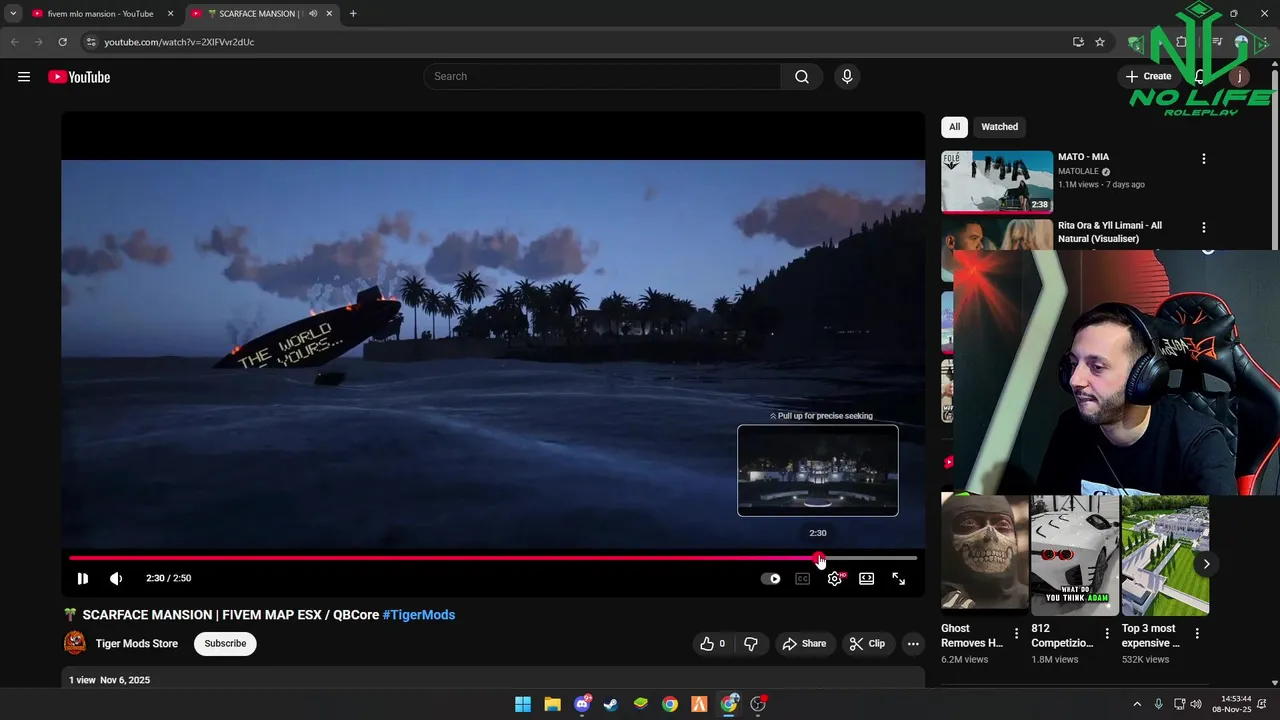Open the YouTube guide hamburger menu

coord(24,77)
